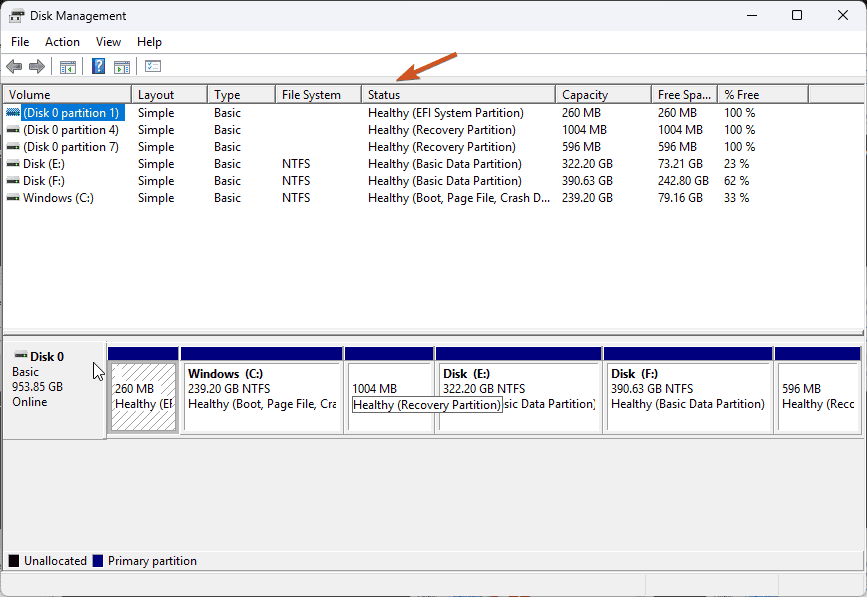Click the 322.20 GB capacity cell
This screenshot has width=867, height=597.
point(587,164)
